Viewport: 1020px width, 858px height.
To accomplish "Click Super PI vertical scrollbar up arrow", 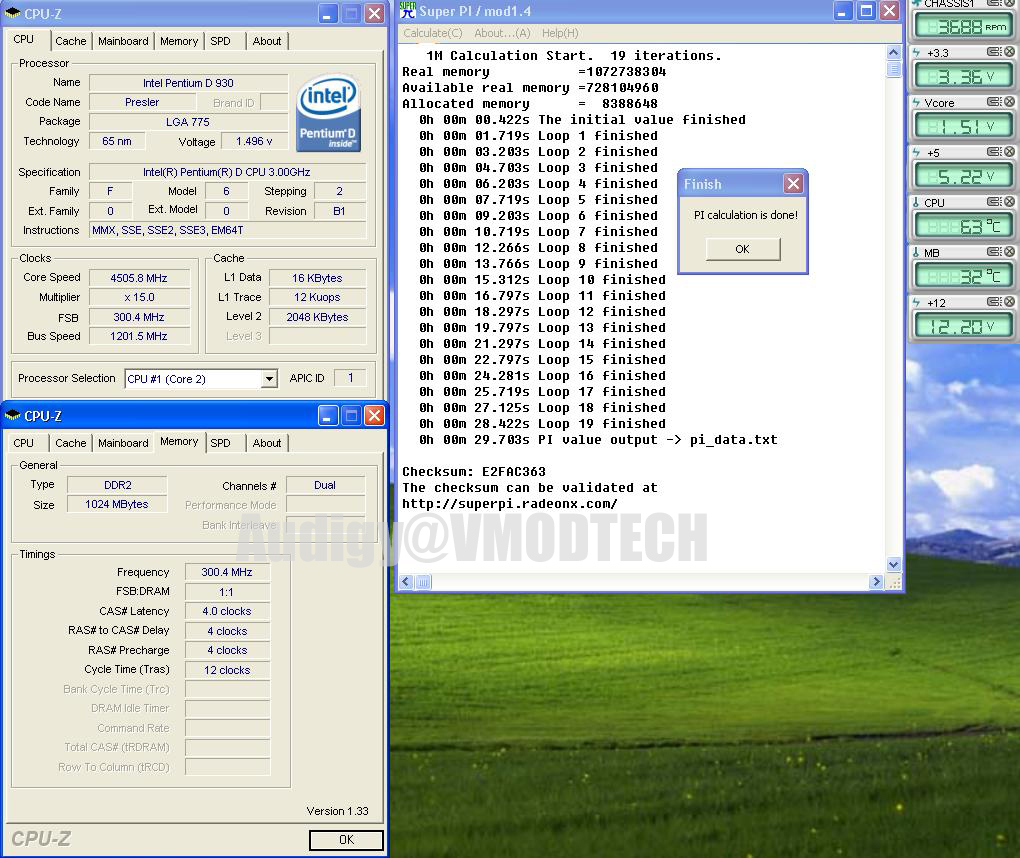I will [x=894, y=53].
